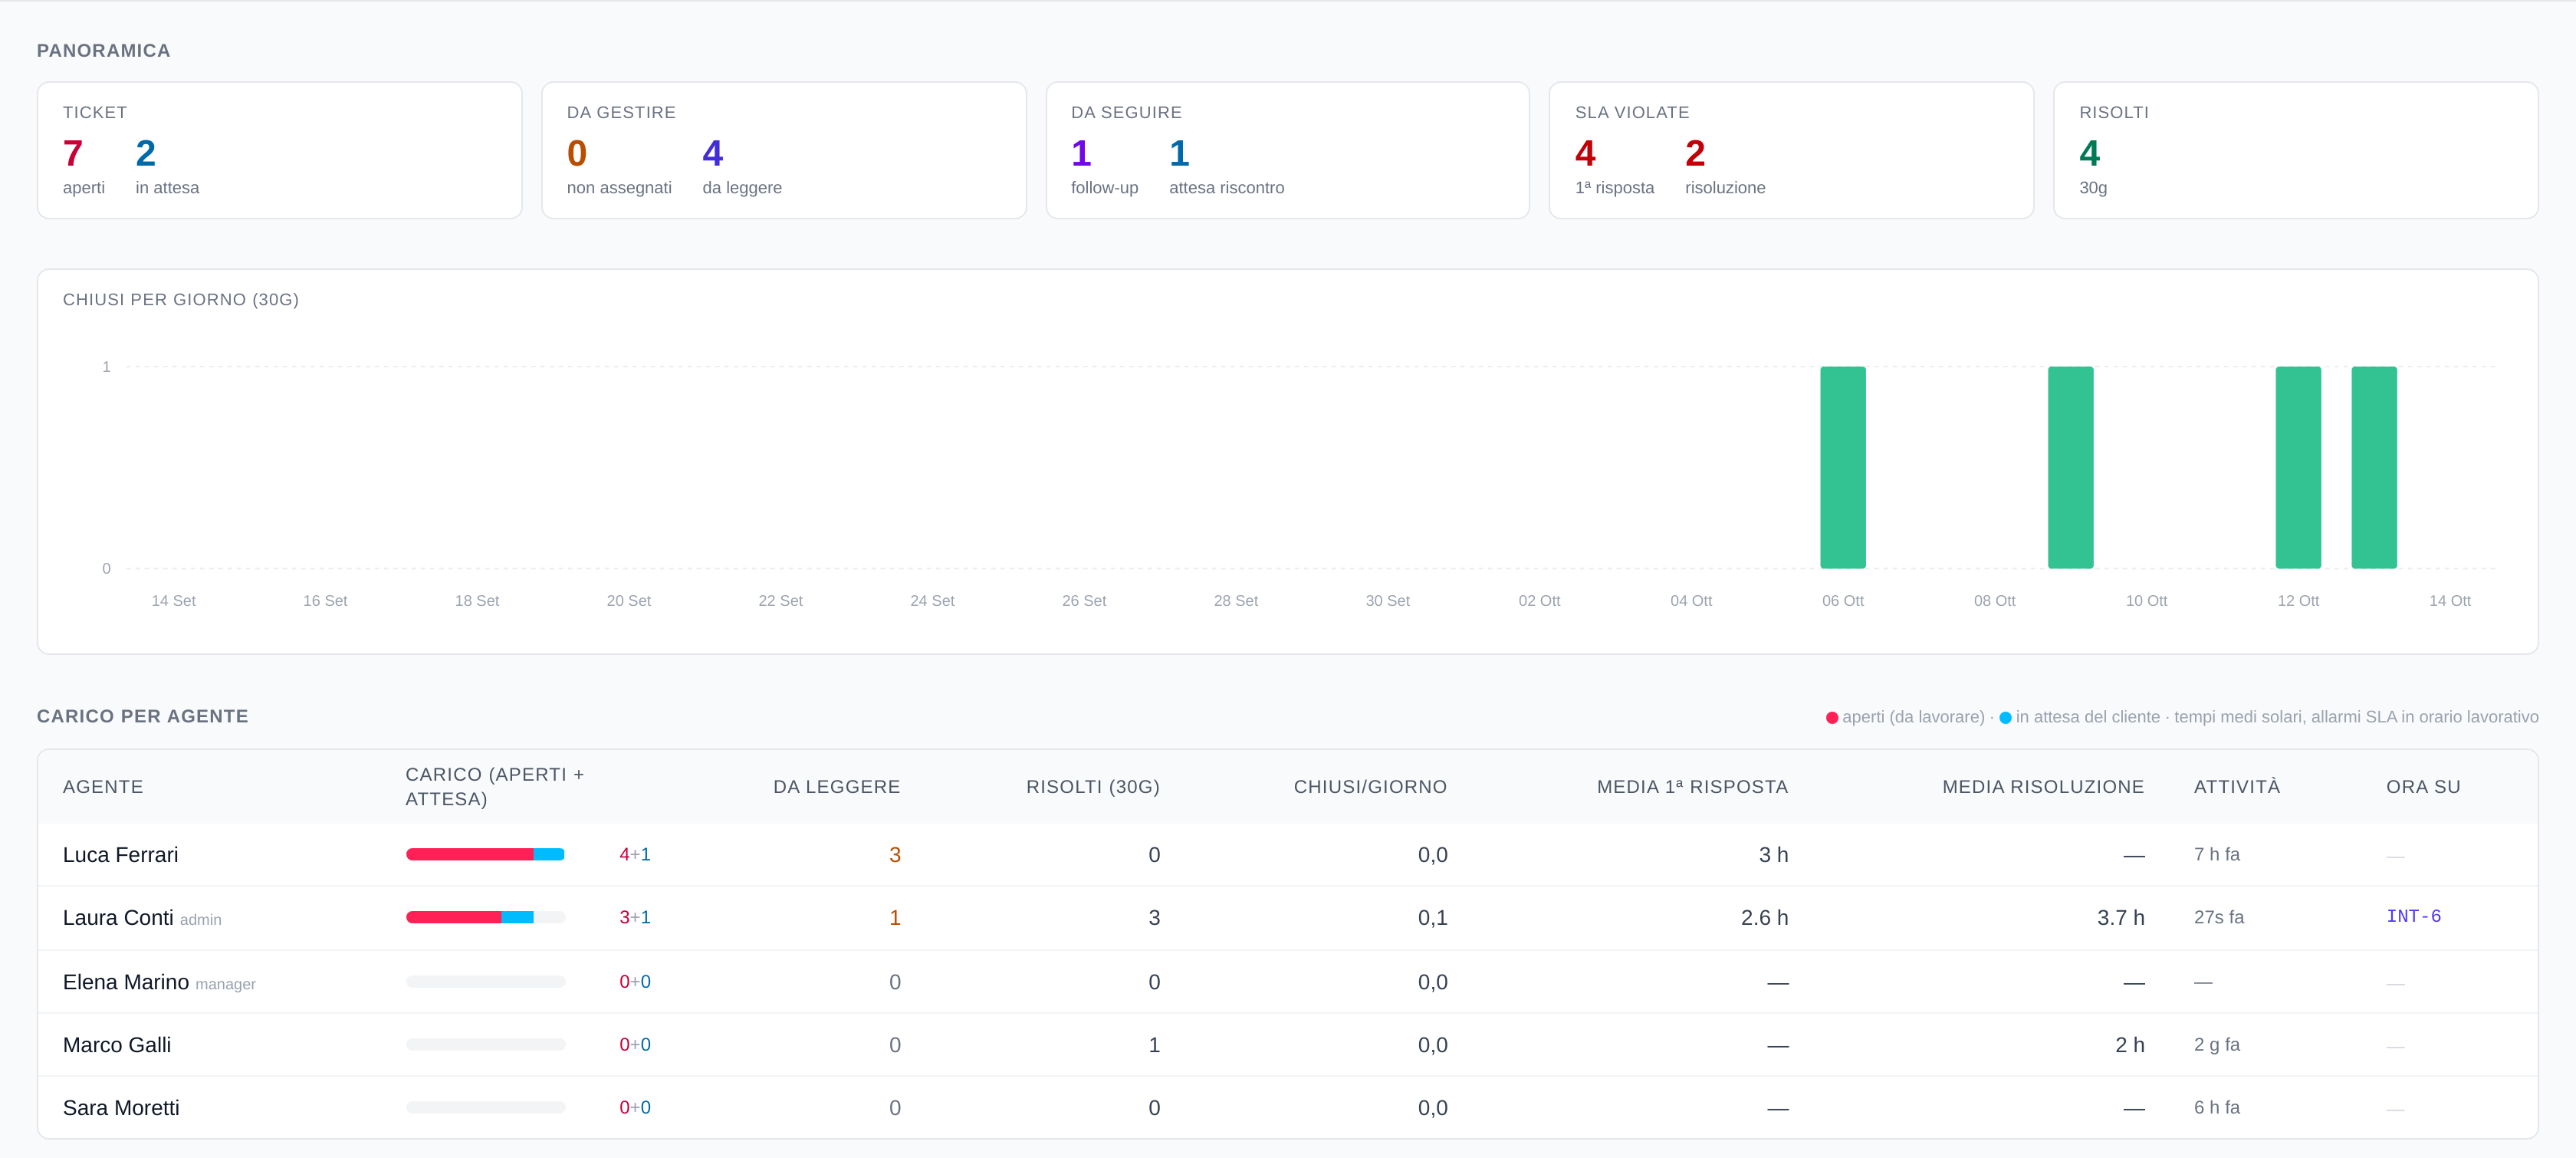The image size is (2576, 1158).
Task: Click Laura Conti's 3+1 load value
Action: pos(635,917)
